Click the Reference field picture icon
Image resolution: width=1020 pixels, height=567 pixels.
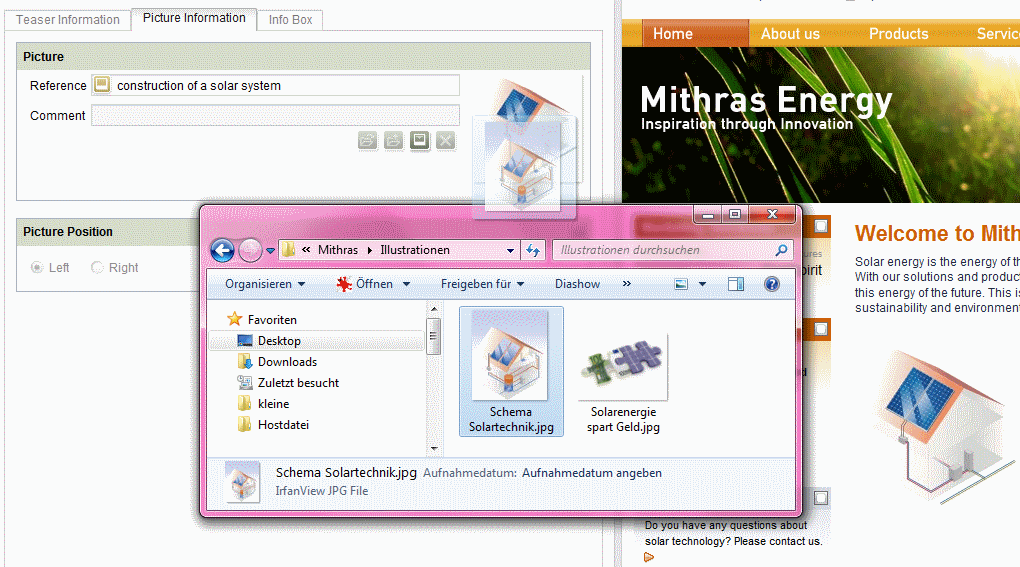tap(101, 85)
